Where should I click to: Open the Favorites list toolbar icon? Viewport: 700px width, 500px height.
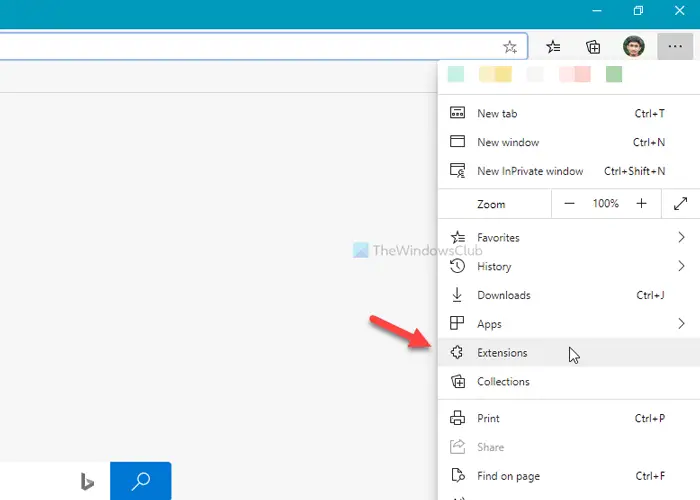(x=553, y=46)
